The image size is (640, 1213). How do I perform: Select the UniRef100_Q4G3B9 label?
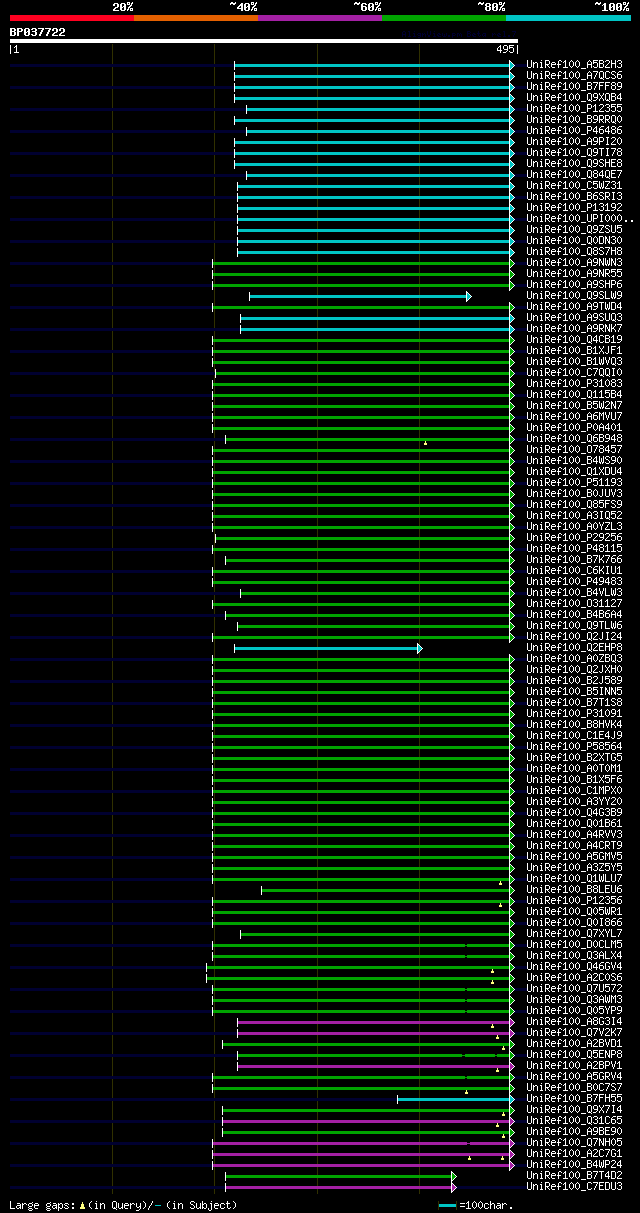[574, 812]
